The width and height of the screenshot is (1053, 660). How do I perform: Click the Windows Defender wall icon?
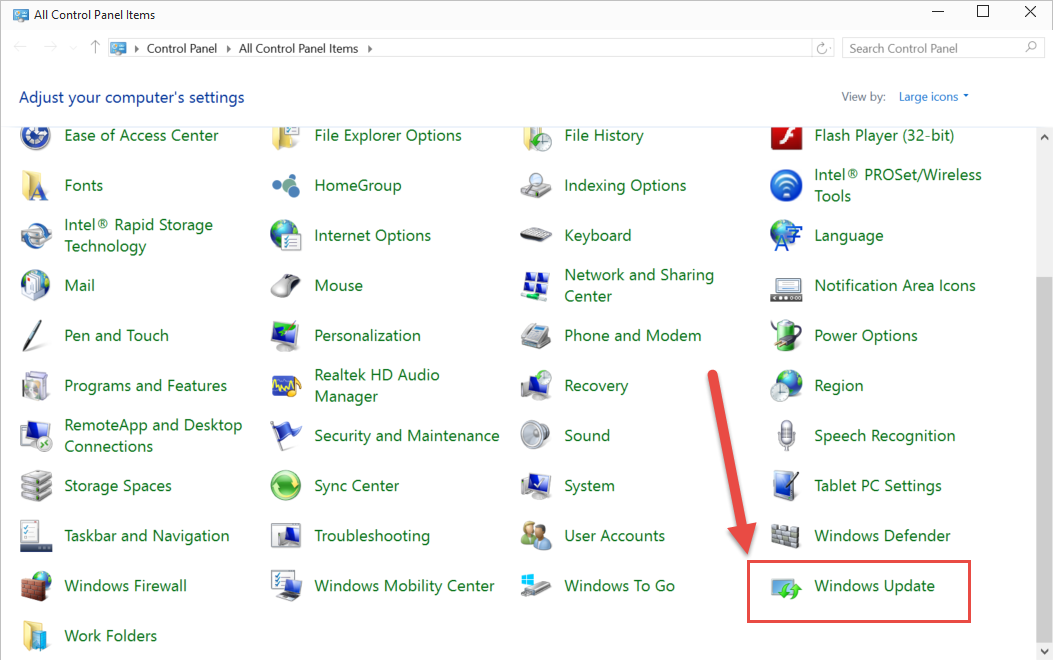click(x=786, y=536)
